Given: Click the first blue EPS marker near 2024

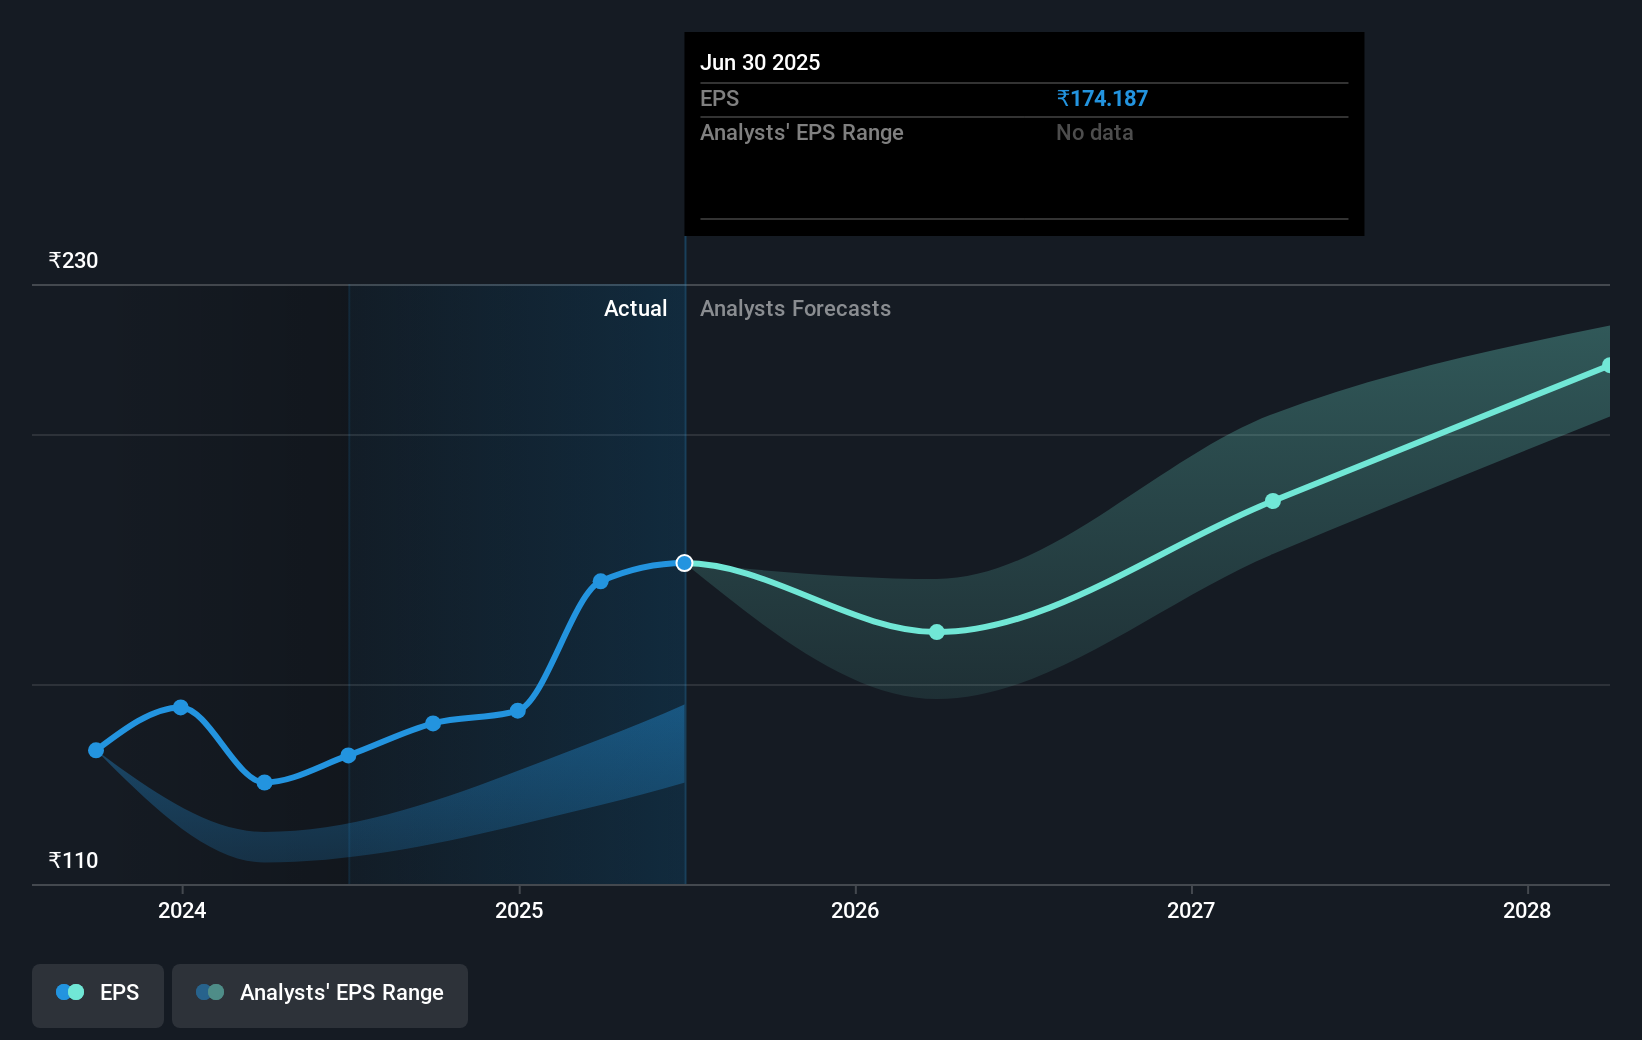Looking at the screenshot, I should (x=96, y=750).
